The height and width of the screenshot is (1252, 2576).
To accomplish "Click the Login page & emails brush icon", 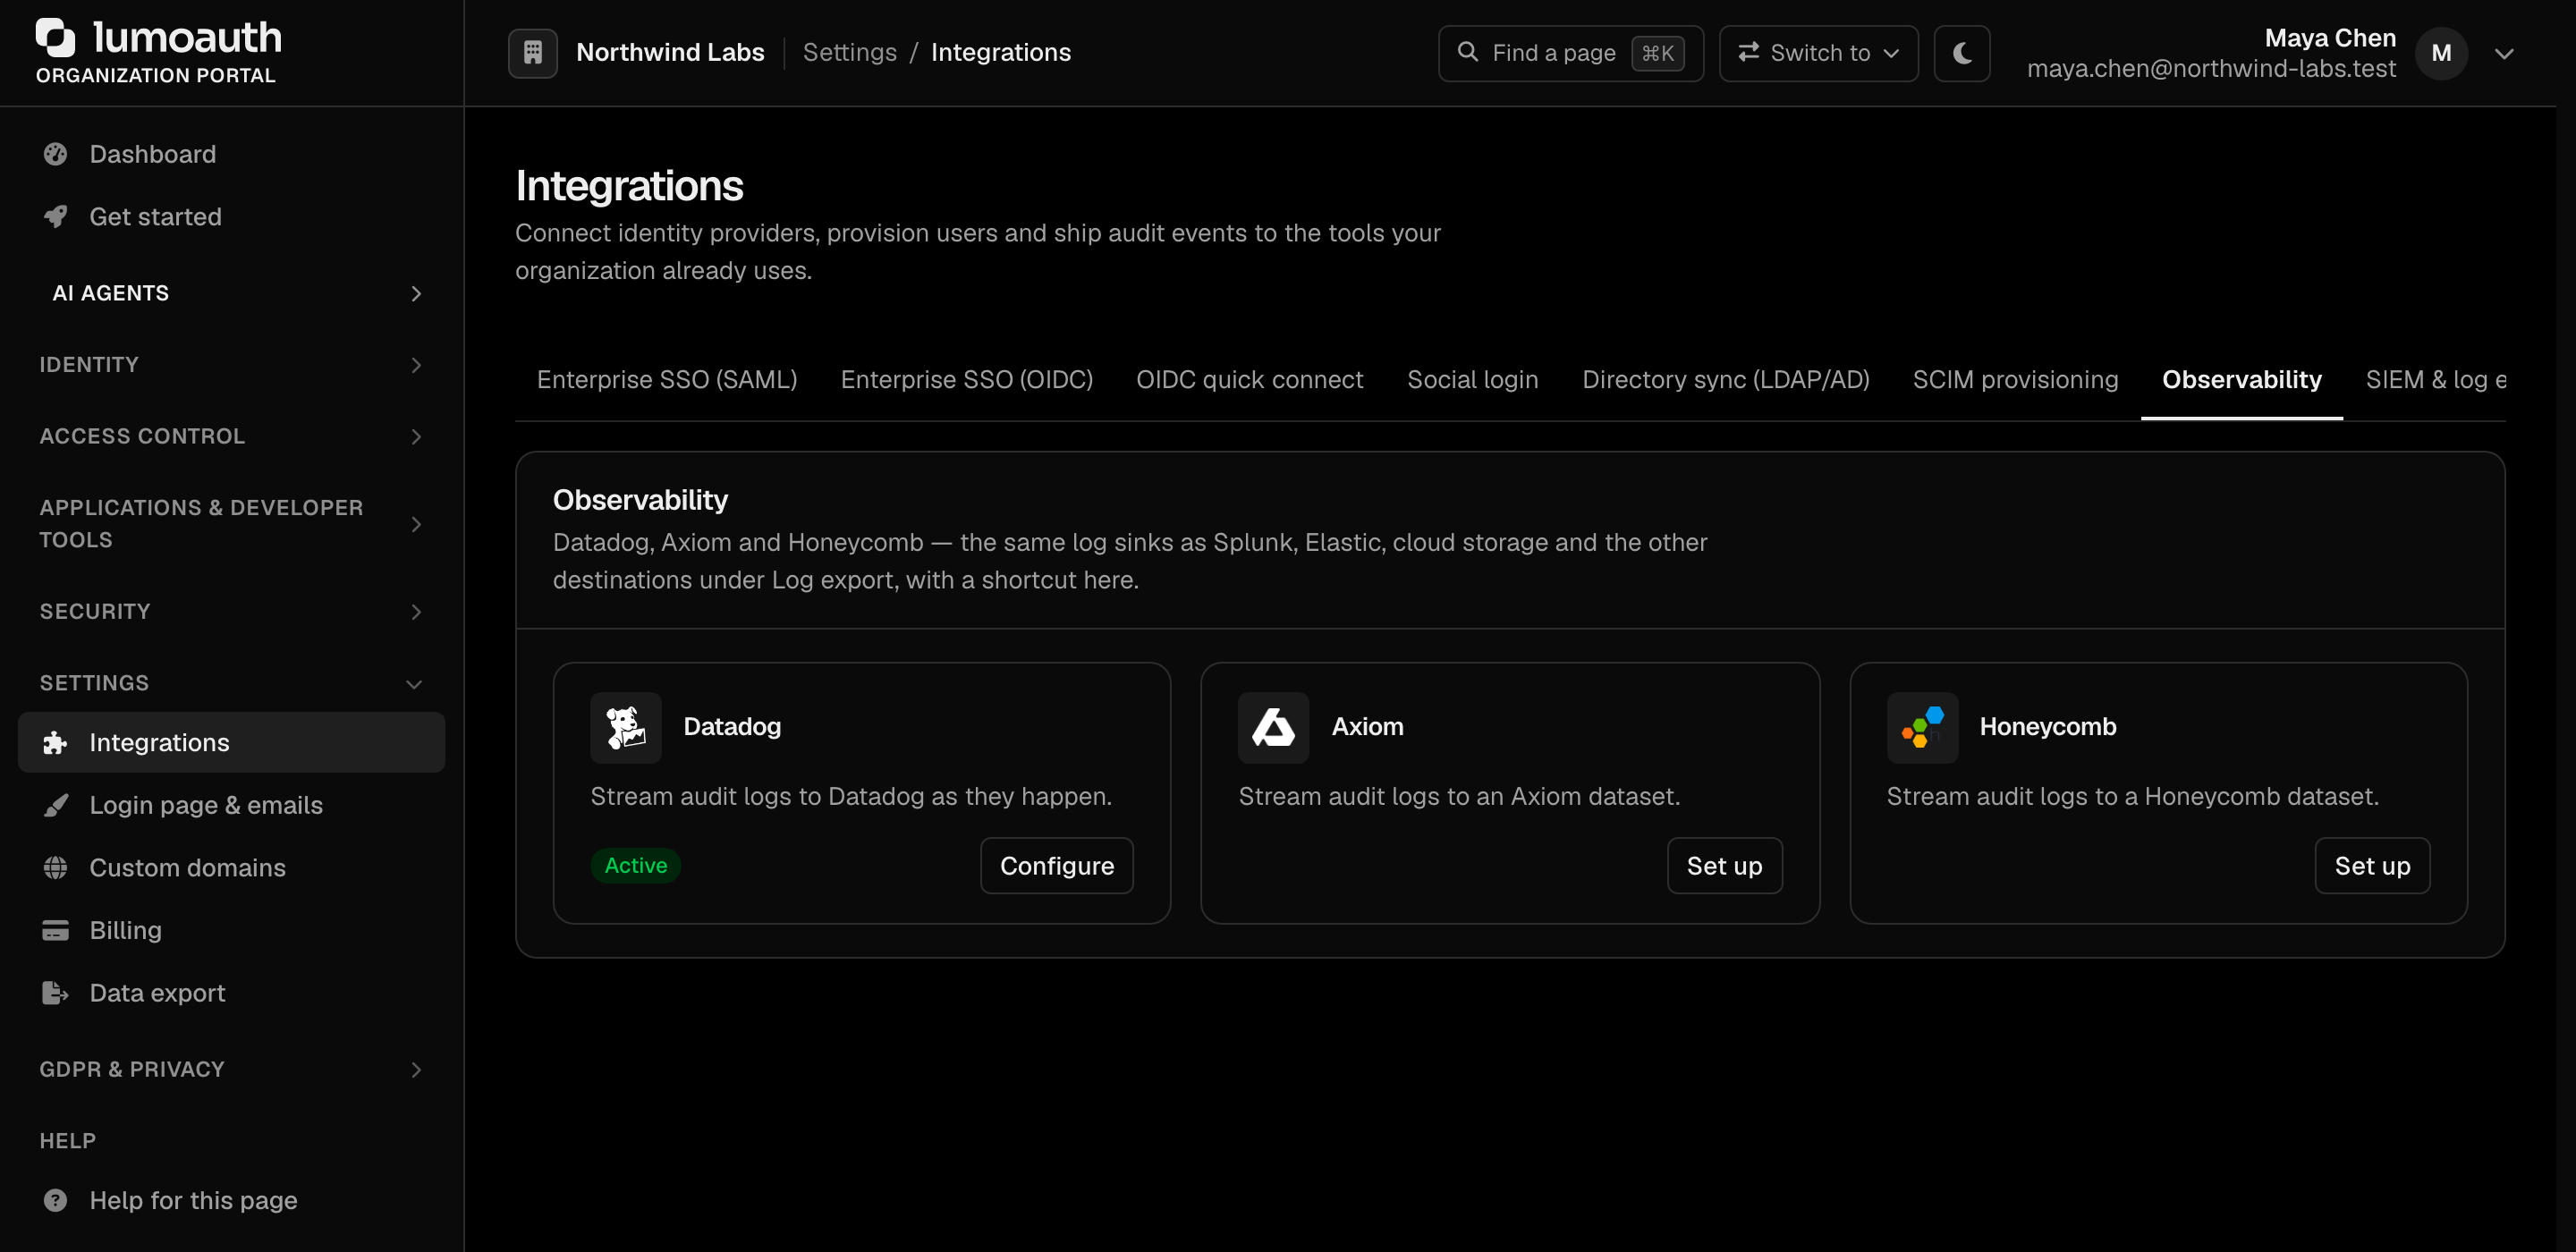I will 55,805.
